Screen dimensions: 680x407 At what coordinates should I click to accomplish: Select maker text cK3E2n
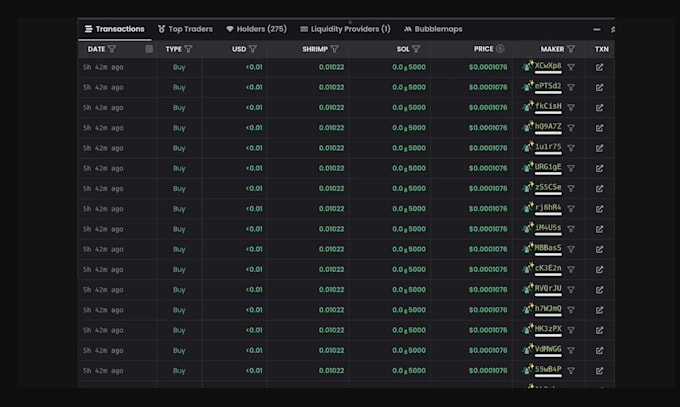tap(548, 268)
